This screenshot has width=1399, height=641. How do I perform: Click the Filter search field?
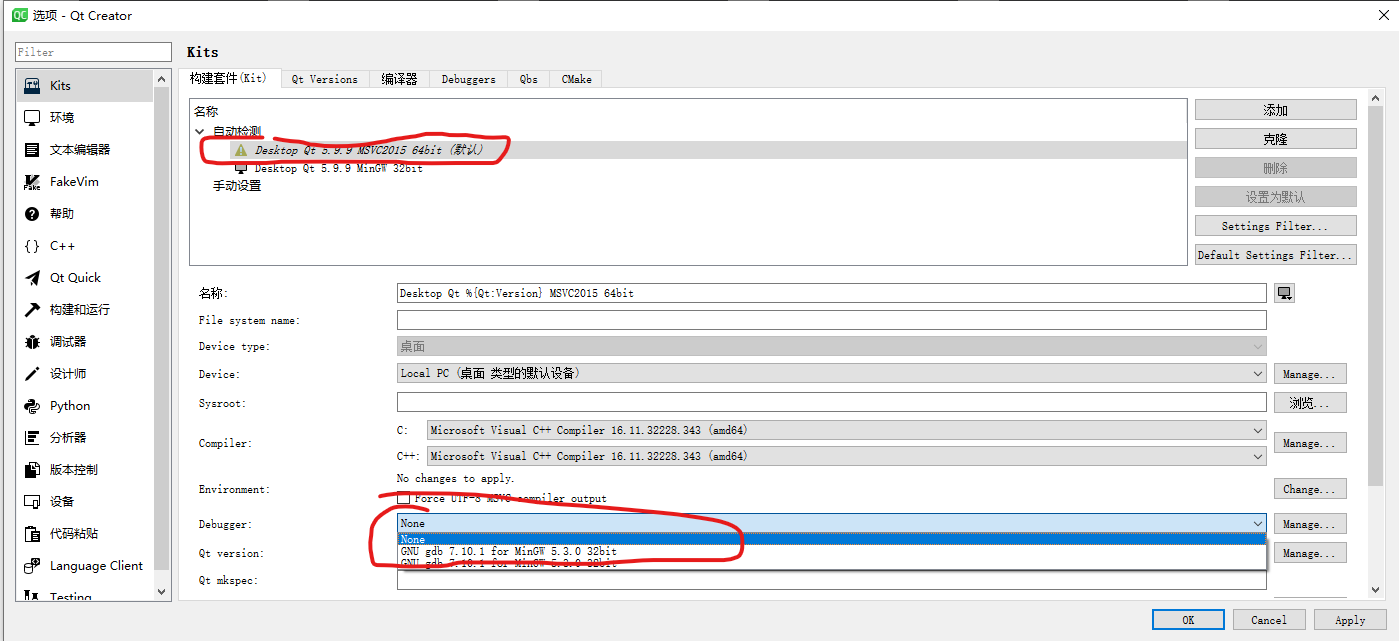click(92, 51)
